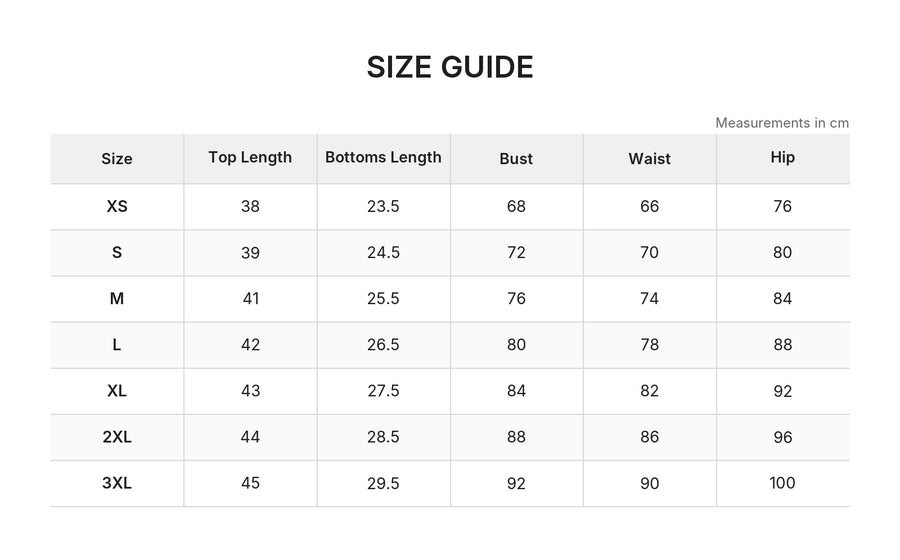Click the Waist column header
This screenshot has width=900, height=560.
(649, 158)
